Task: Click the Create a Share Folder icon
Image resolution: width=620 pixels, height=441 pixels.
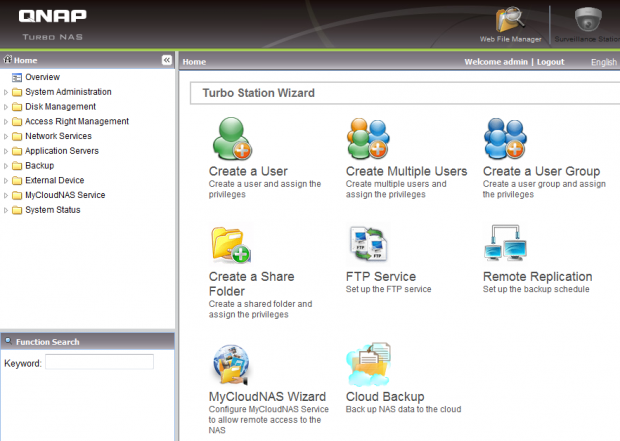Action: (x=231, y=244)
